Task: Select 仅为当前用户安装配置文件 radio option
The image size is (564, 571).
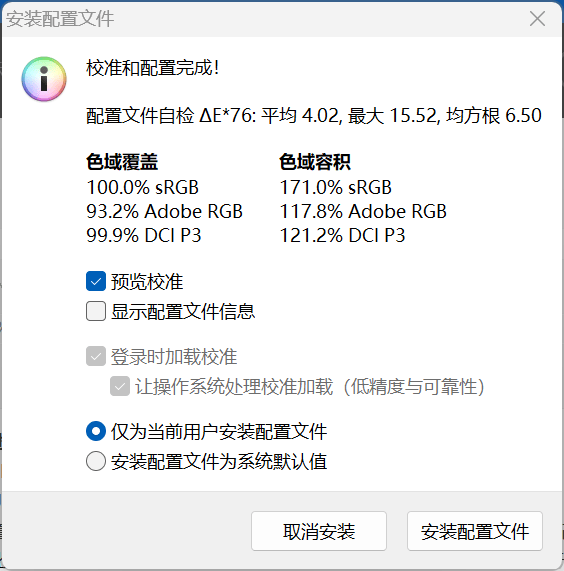Action: click(x=96, y=432)
